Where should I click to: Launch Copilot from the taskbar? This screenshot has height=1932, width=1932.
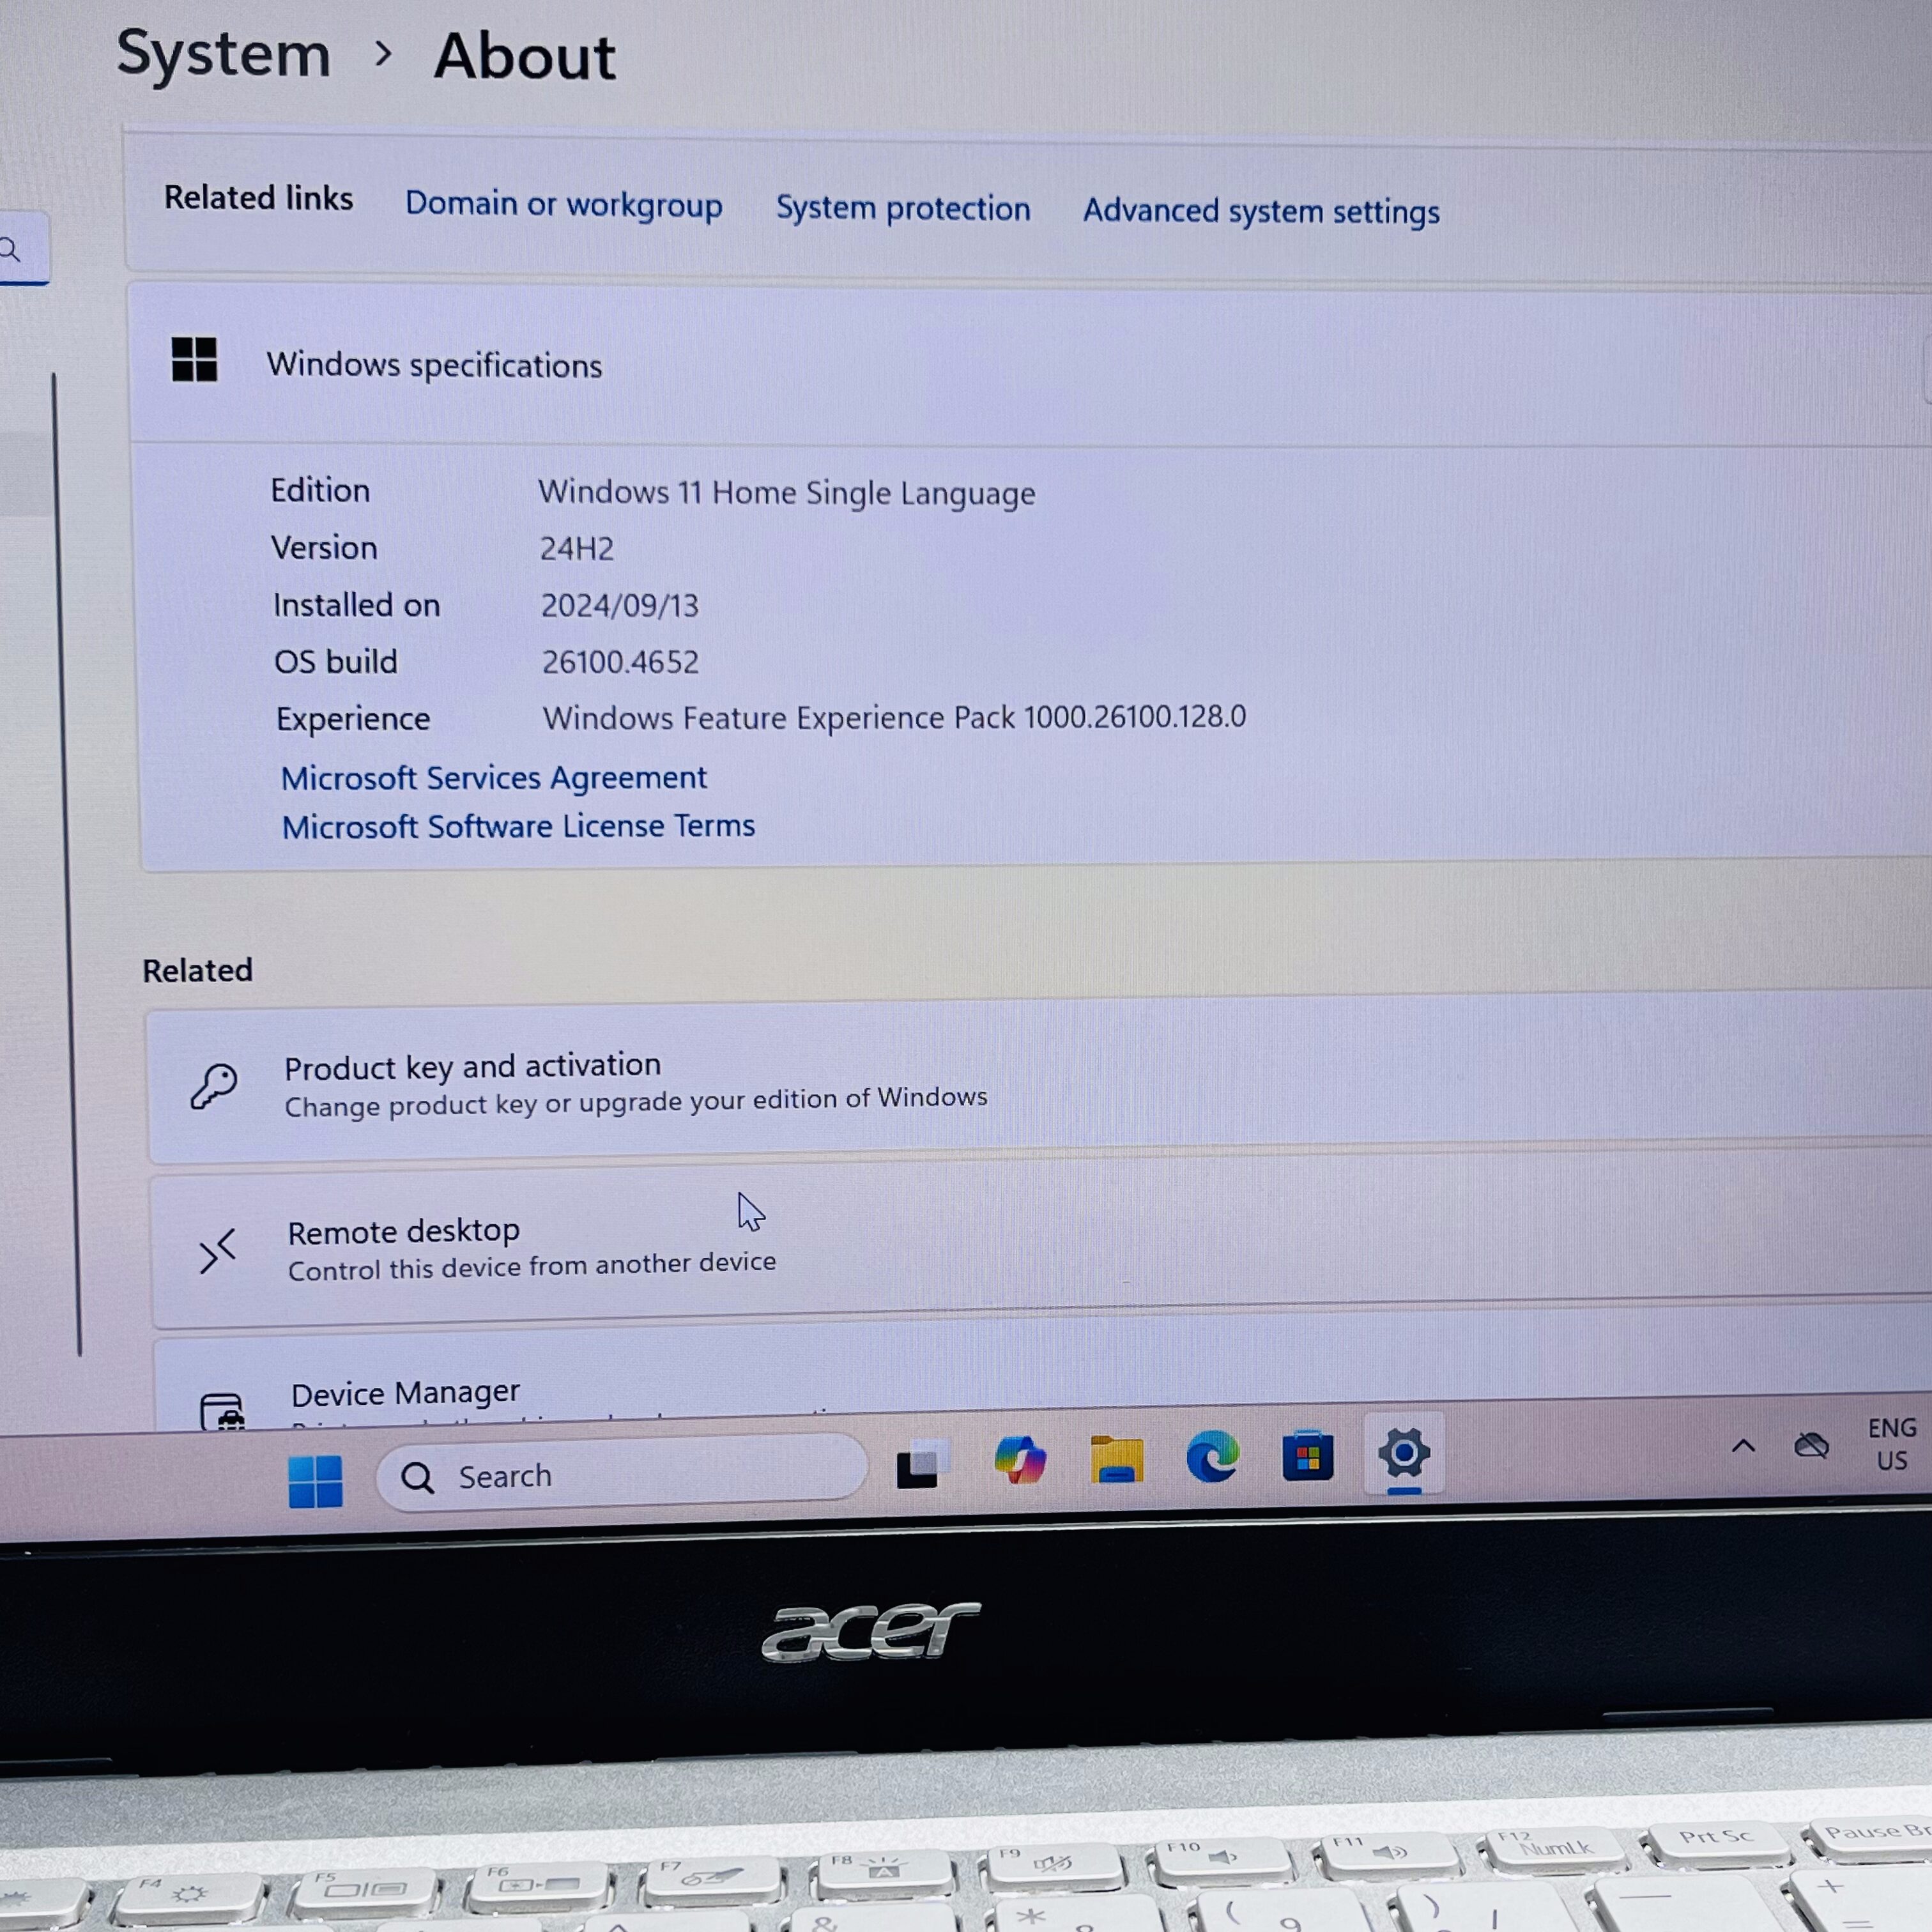[1019, 1459]
